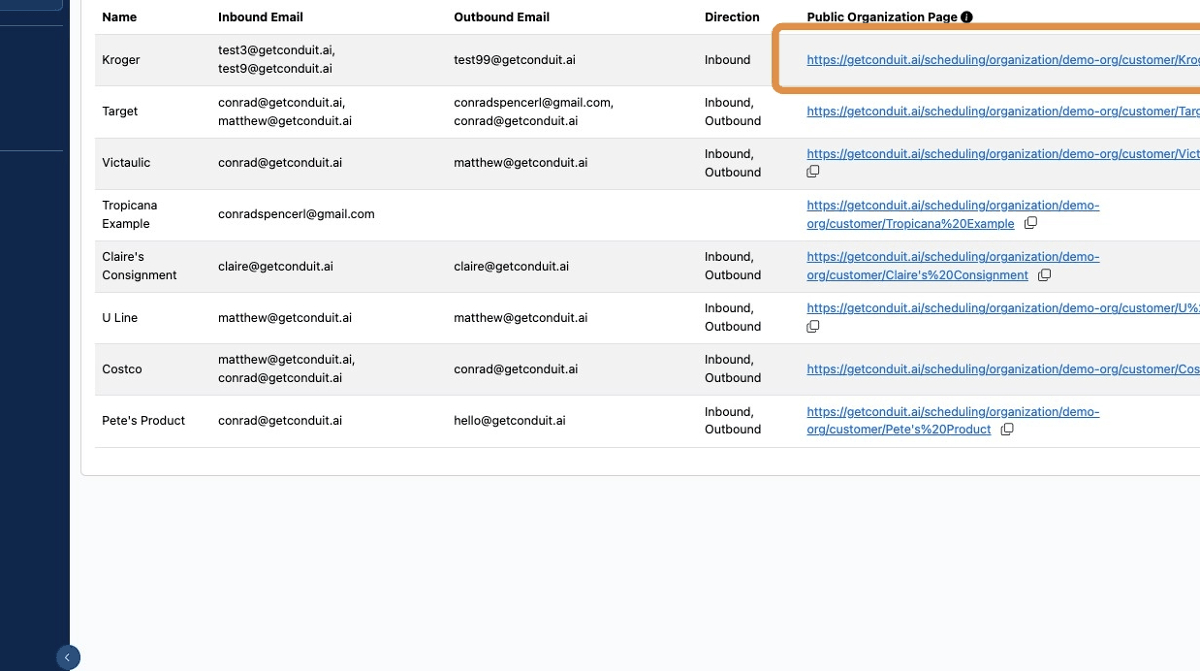Select the Target name cell

[120, 111]
